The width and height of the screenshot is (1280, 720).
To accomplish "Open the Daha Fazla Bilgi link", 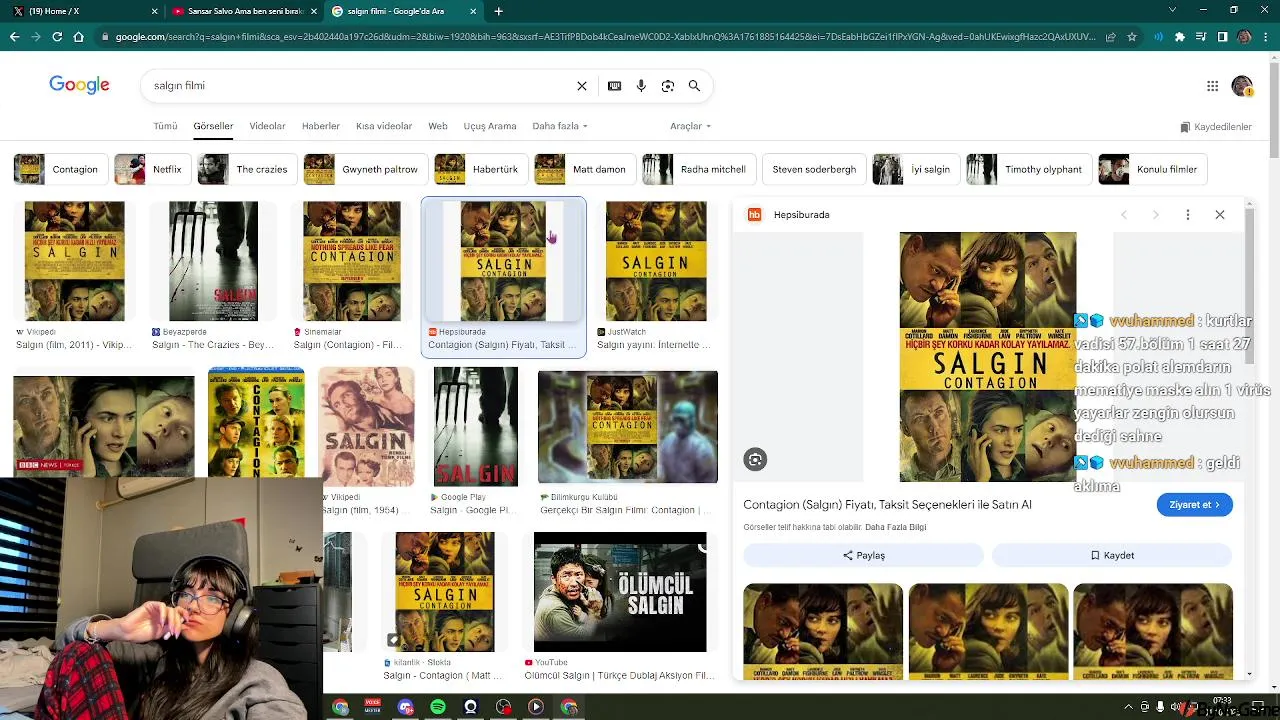I will coord(895,527).
